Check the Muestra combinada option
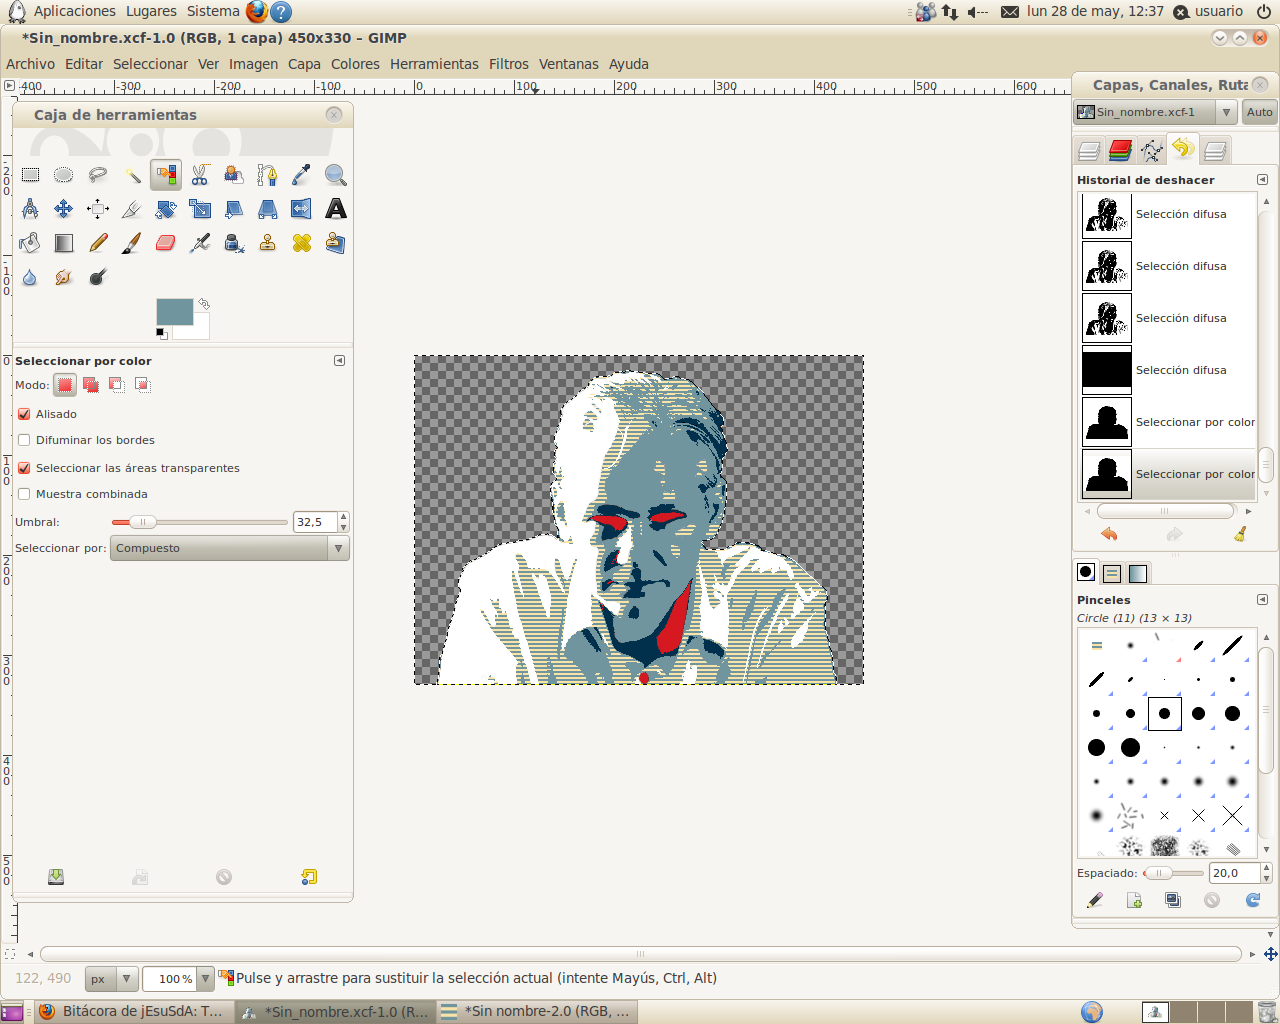This screenshot has height=1024, width=1280. pos(22,492)
